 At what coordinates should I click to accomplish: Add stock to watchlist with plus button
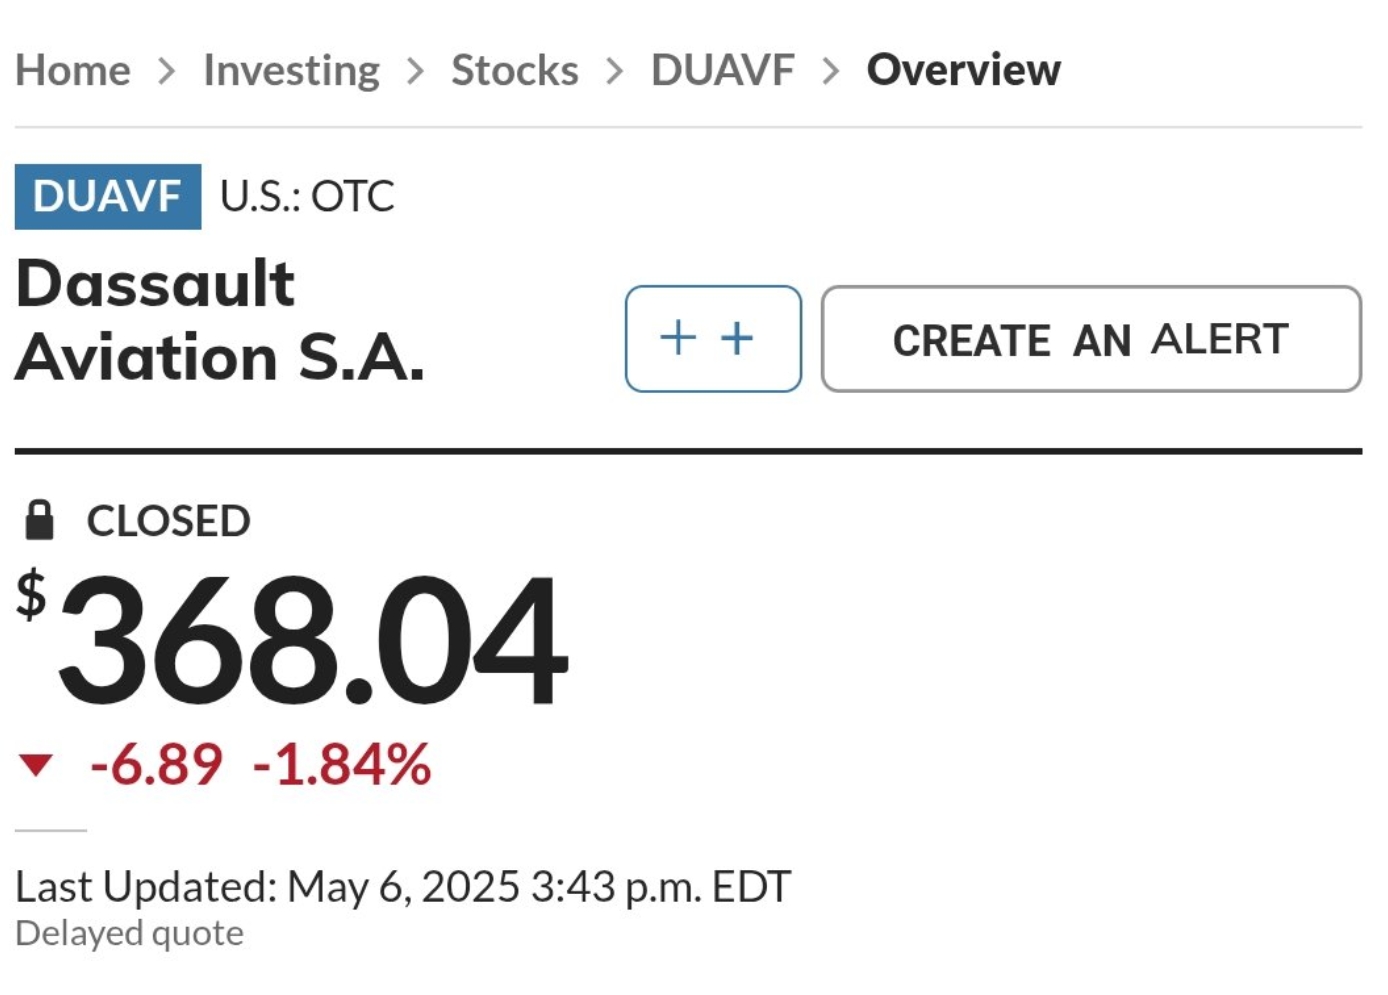point(713,339)
